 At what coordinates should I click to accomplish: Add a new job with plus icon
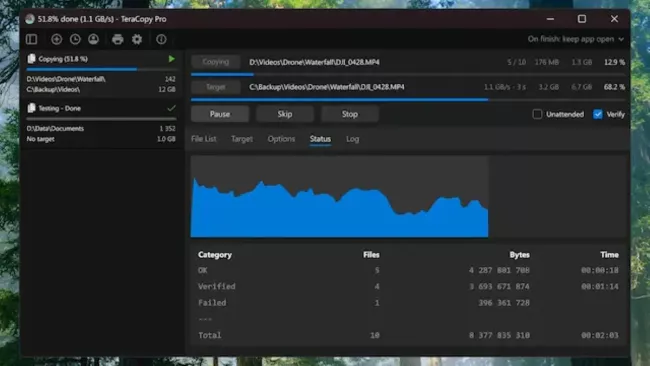tap(56, 39)
